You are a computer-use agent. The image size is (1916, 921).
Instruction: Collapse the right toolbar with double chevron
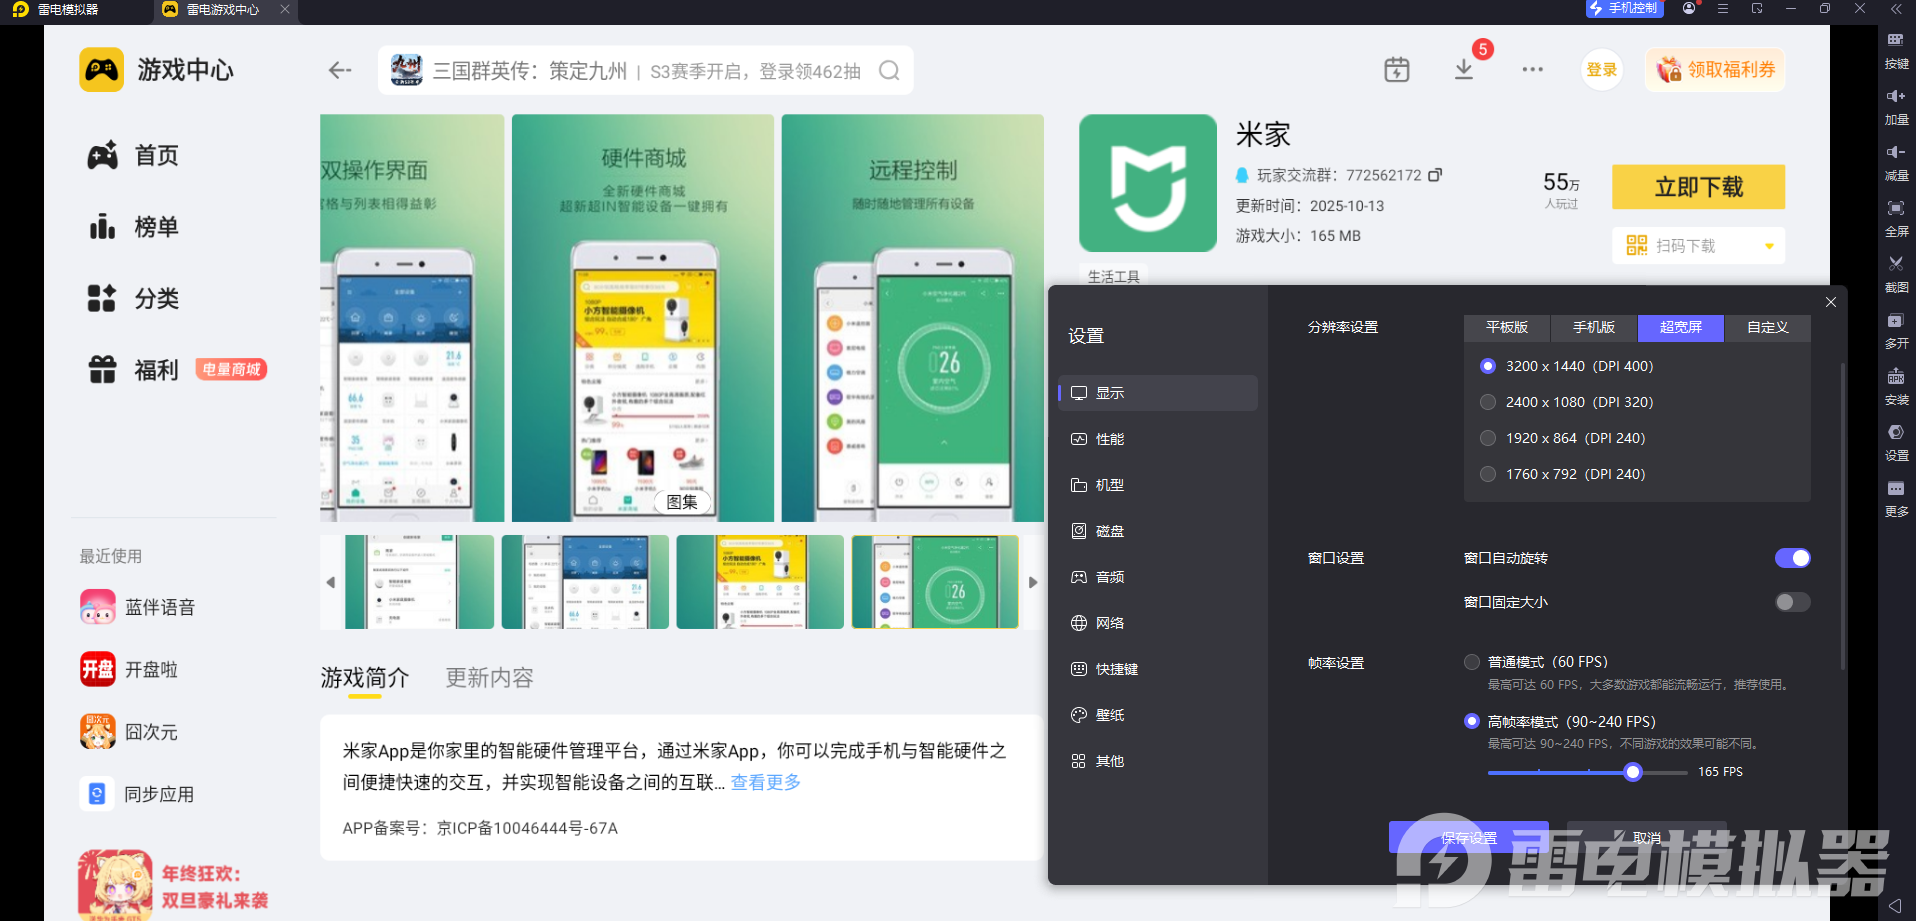(x=1896, y=8)
